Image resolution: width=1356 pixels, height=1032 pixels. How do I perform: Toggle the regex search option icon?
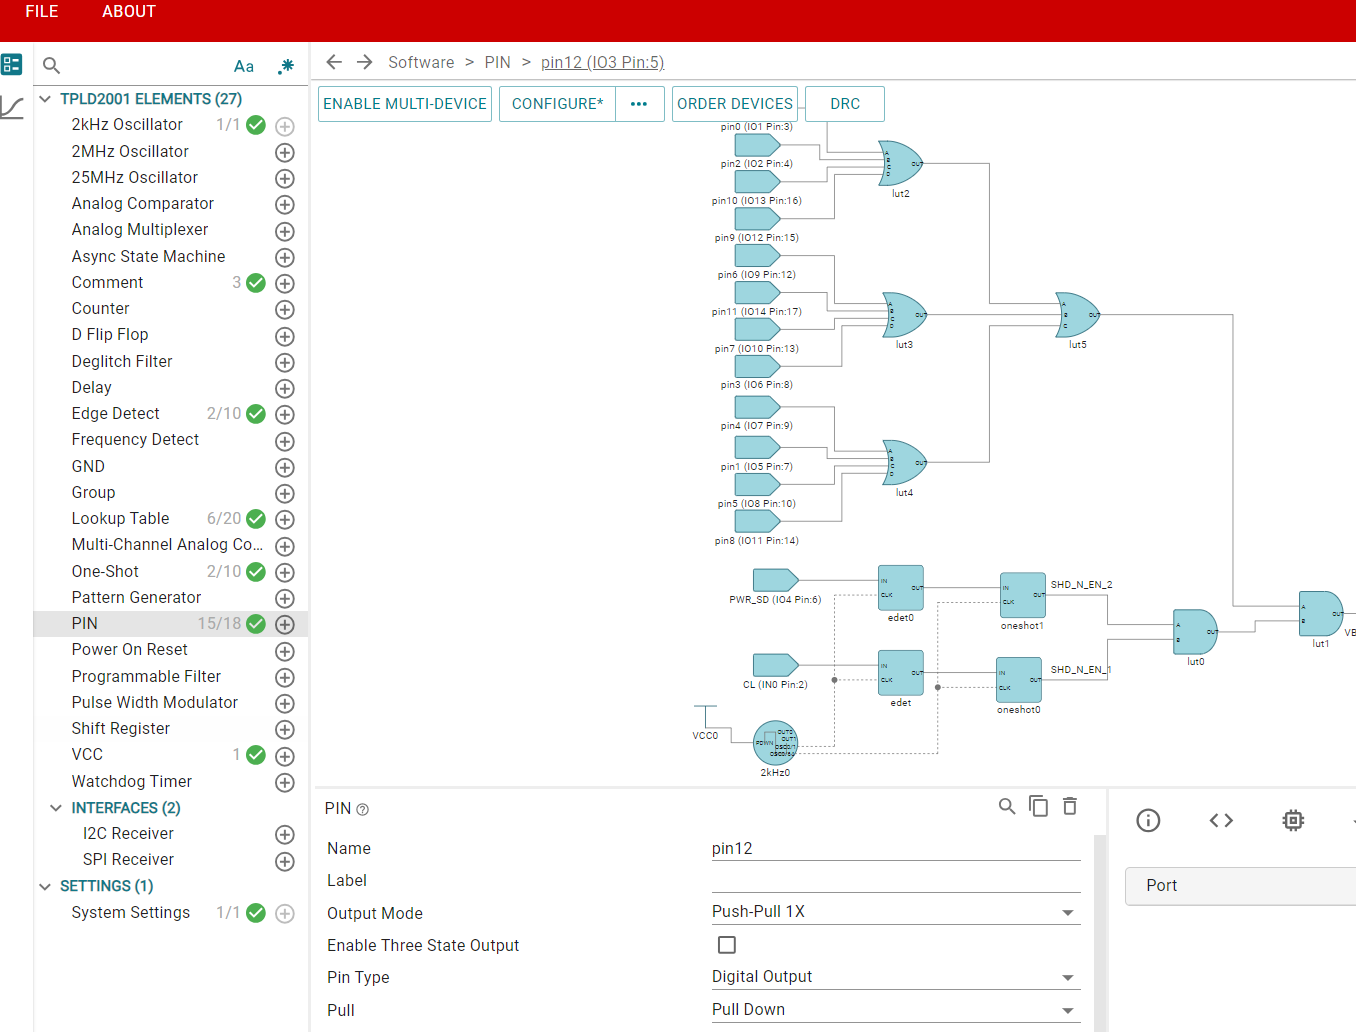point(286,66)
